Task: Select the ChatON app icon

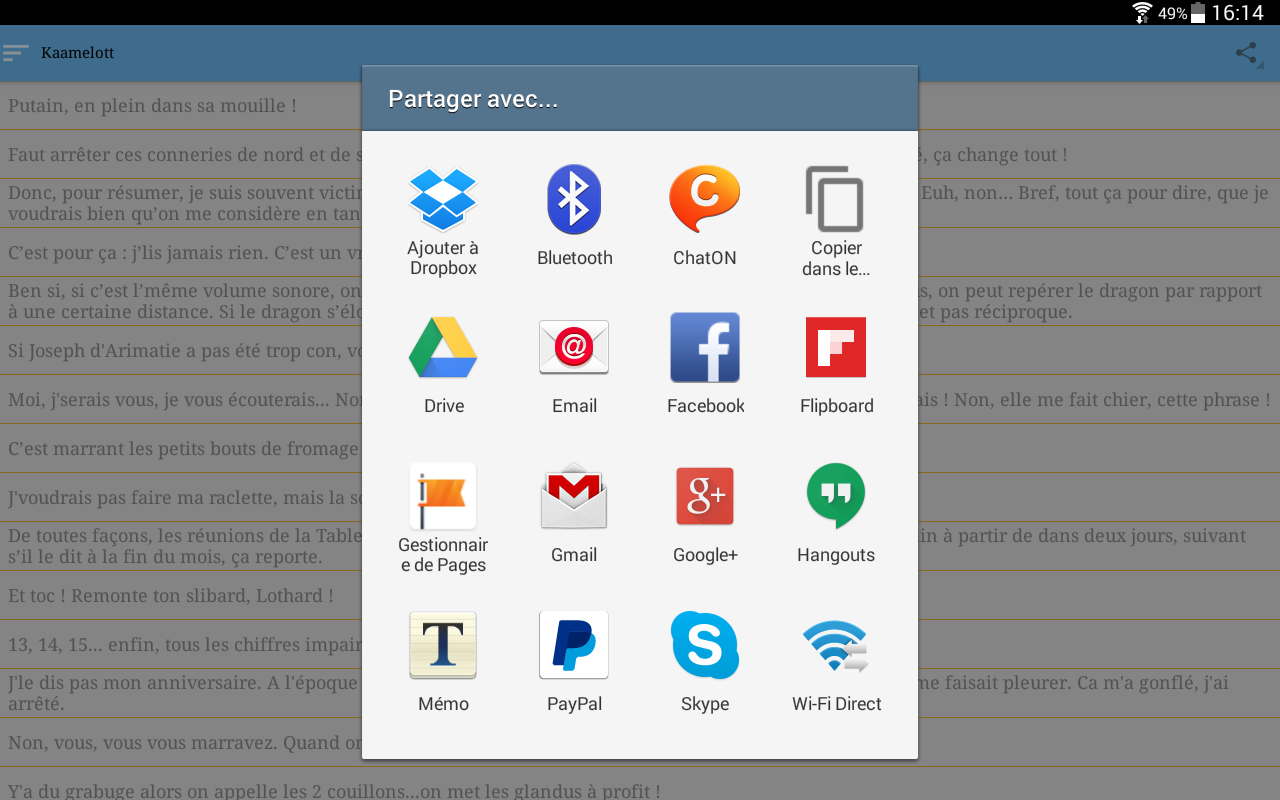Action: click(704, 217)
